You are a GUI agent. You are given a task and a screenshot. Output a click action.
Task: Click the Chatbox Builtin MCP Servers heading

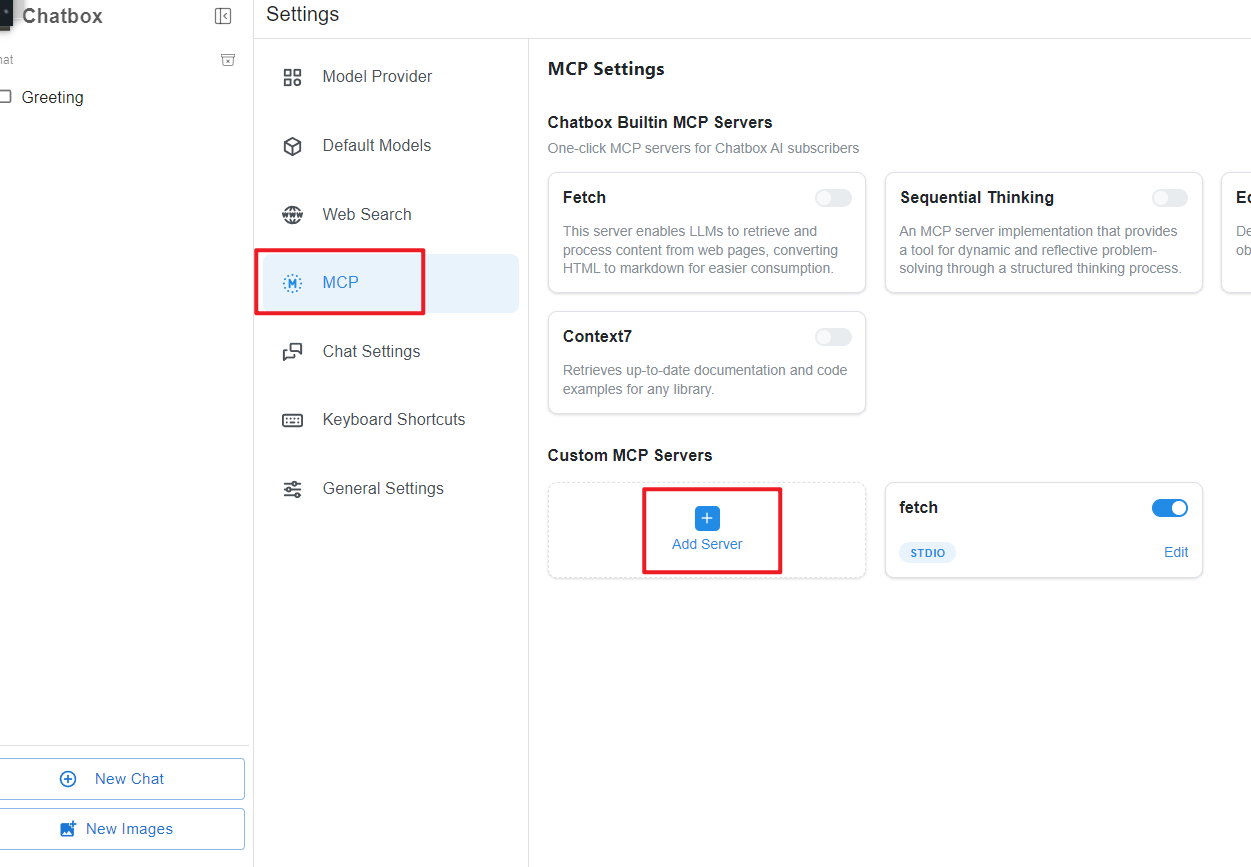[x=660, y=123]
